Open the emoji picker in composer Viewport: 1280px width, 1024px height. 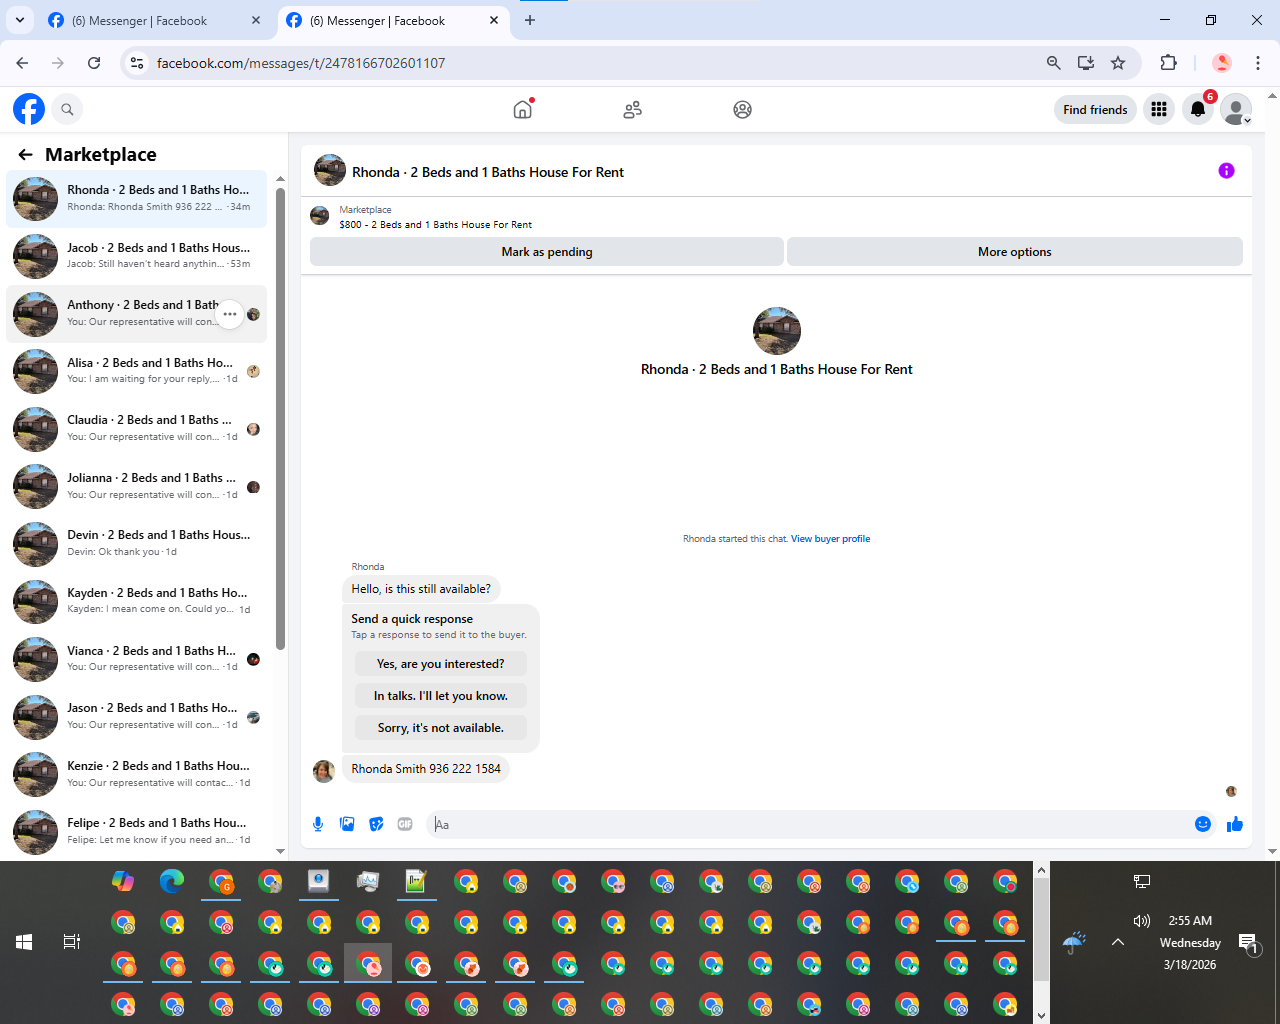point(1203,824)
